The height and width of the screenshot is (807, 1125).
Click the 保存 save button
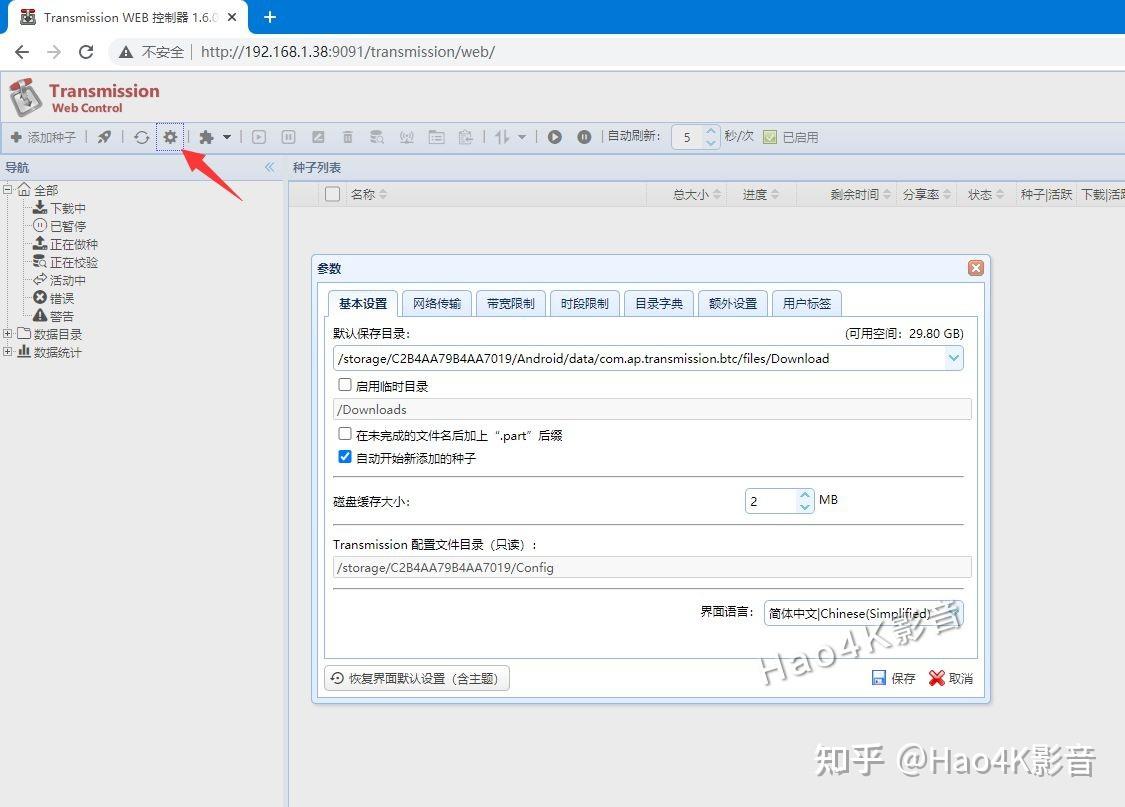894,679
